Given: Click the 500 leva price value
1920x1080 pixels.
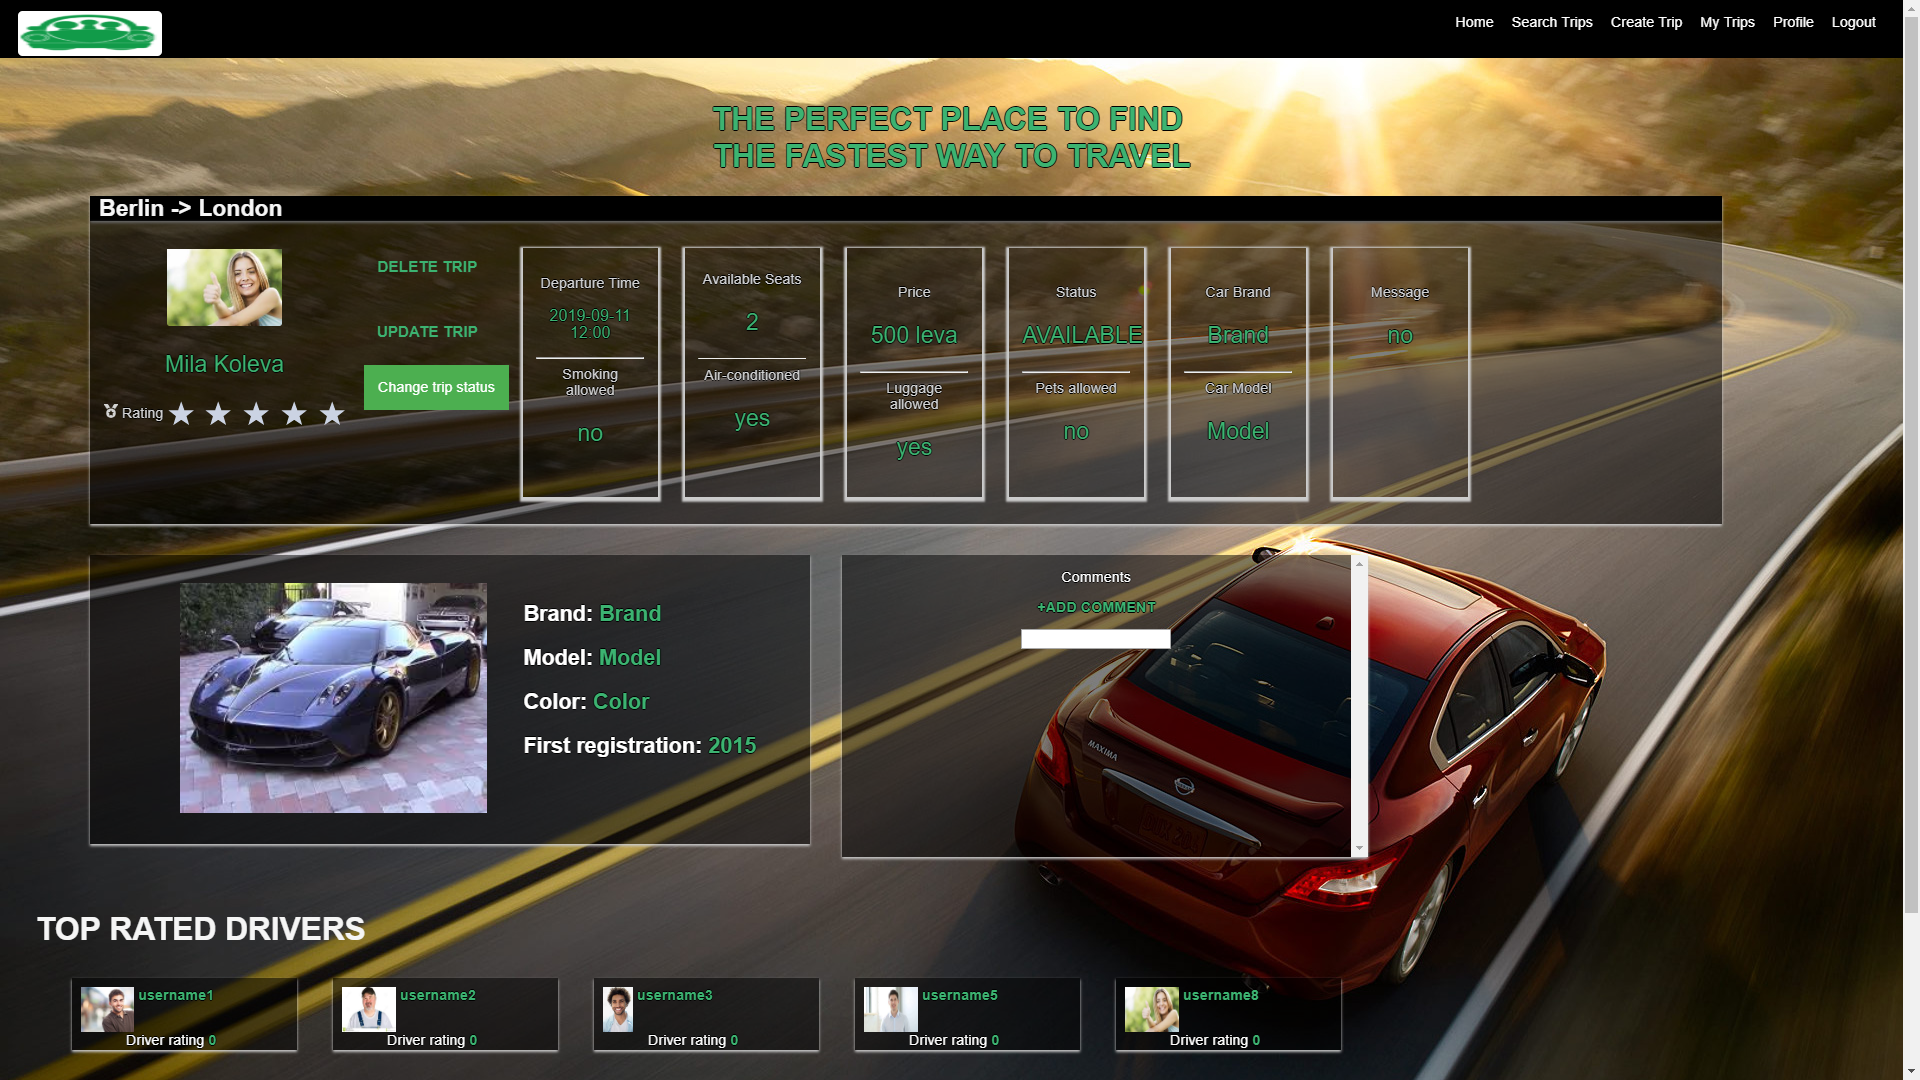Looking at the screenshot, I should click(x=914, y=335).
